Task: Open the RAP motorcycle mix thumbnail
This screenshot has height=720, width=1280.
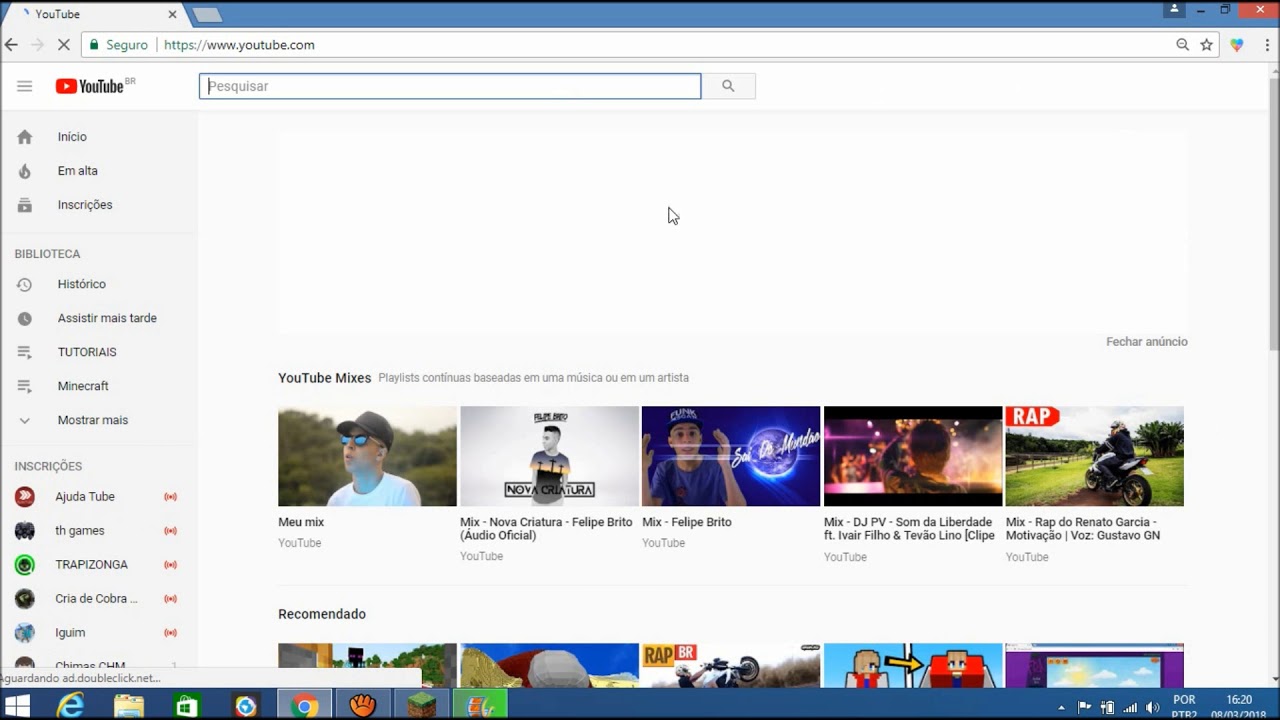Action: (1095, 456)
